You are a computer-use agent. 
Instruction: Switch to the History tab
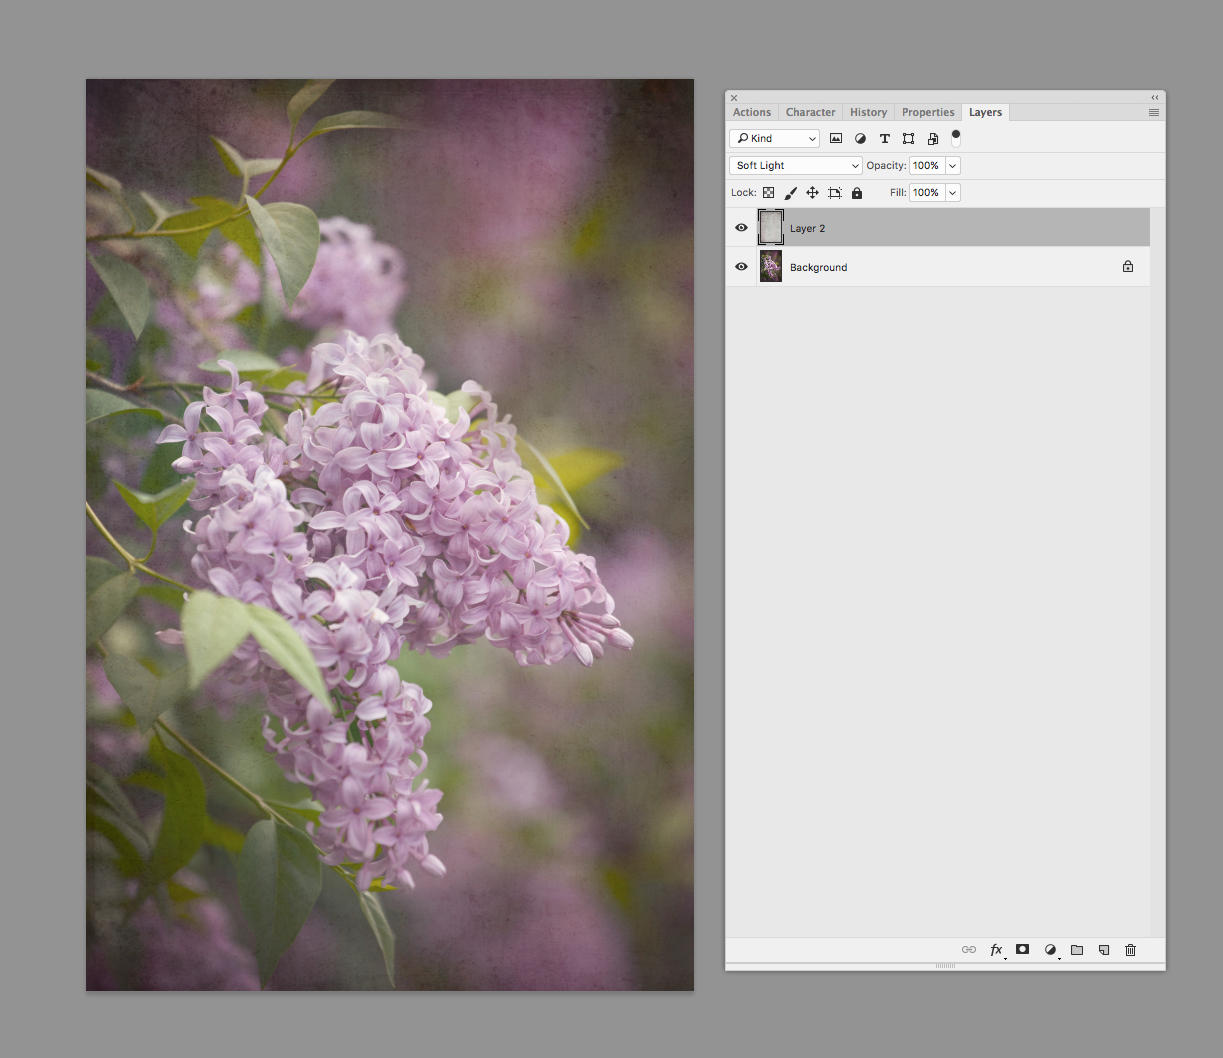pos(868,112)
